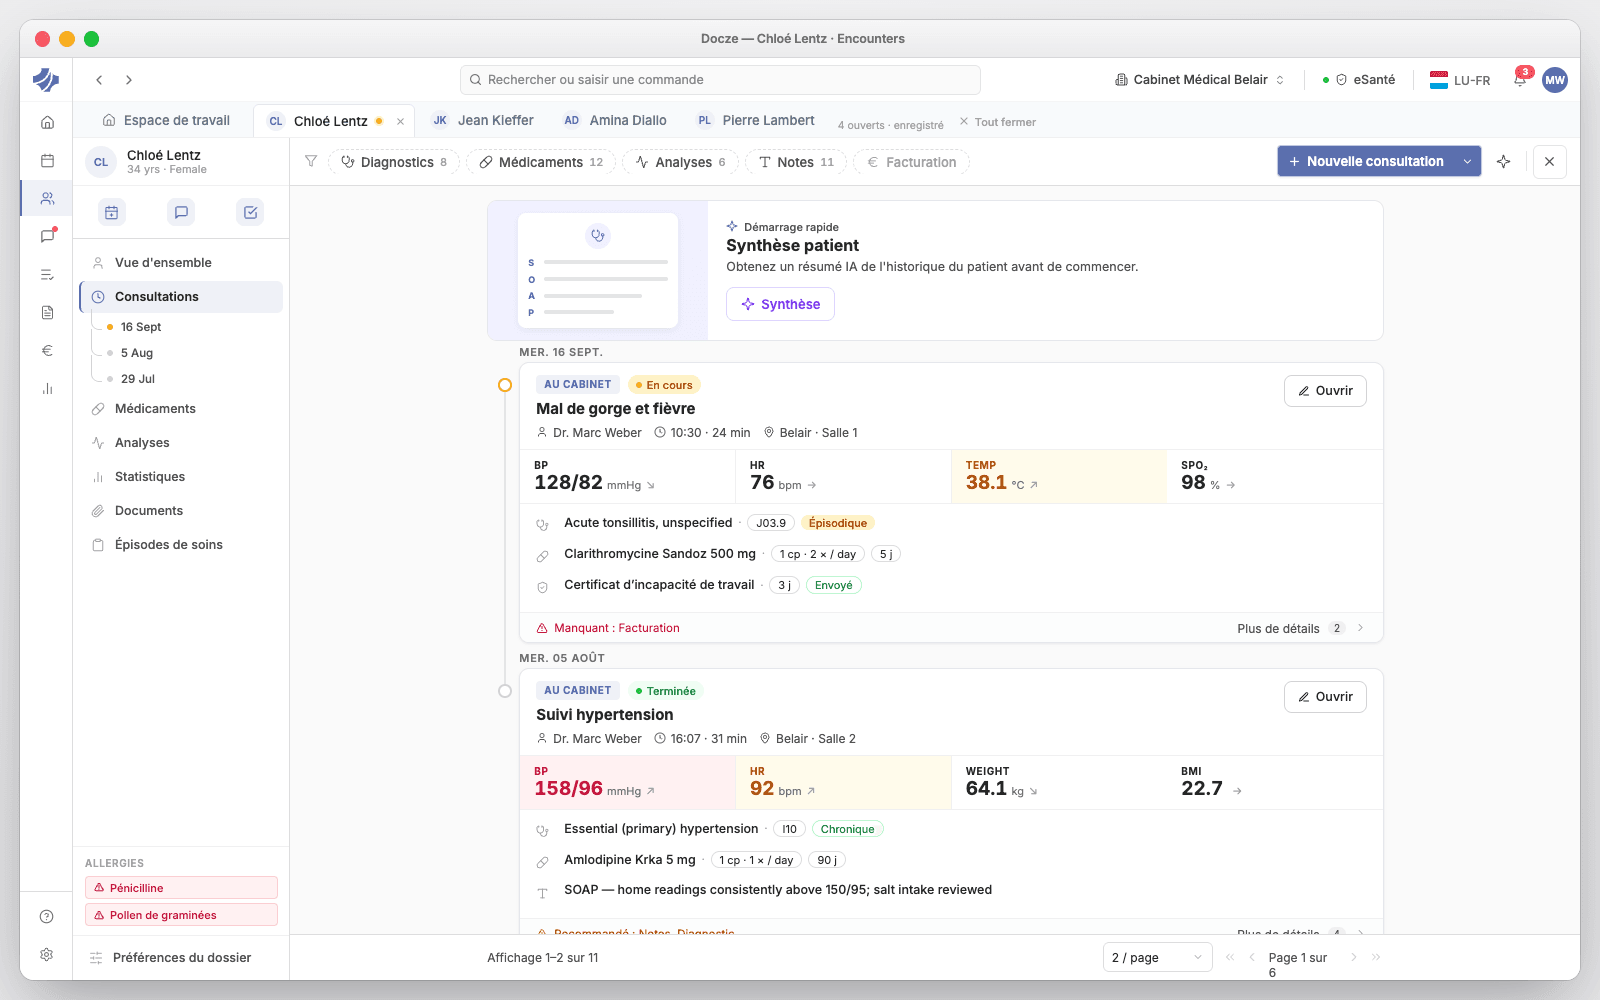
Task: Toggle the Médicaments filter chip
Action: 541,162
